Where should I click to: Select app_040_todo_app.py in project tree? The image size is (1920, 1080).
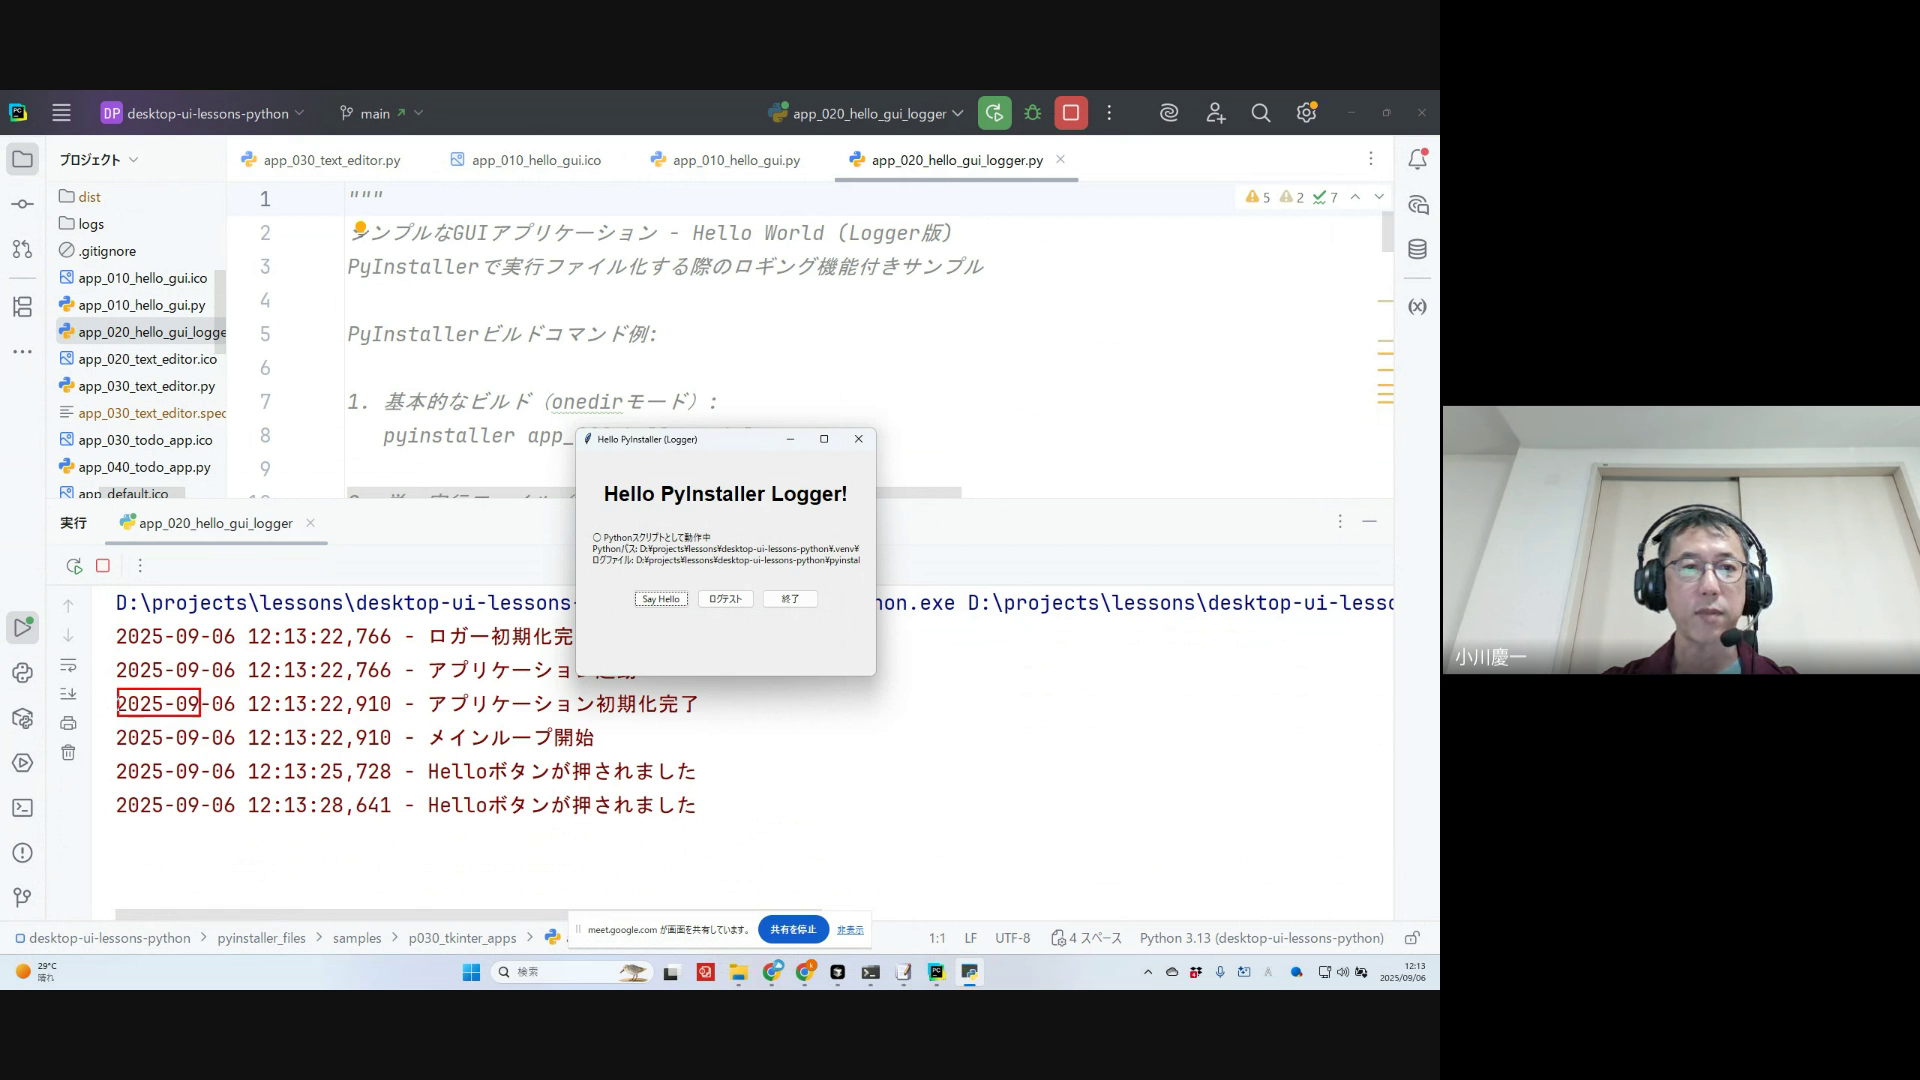point(144,467)
